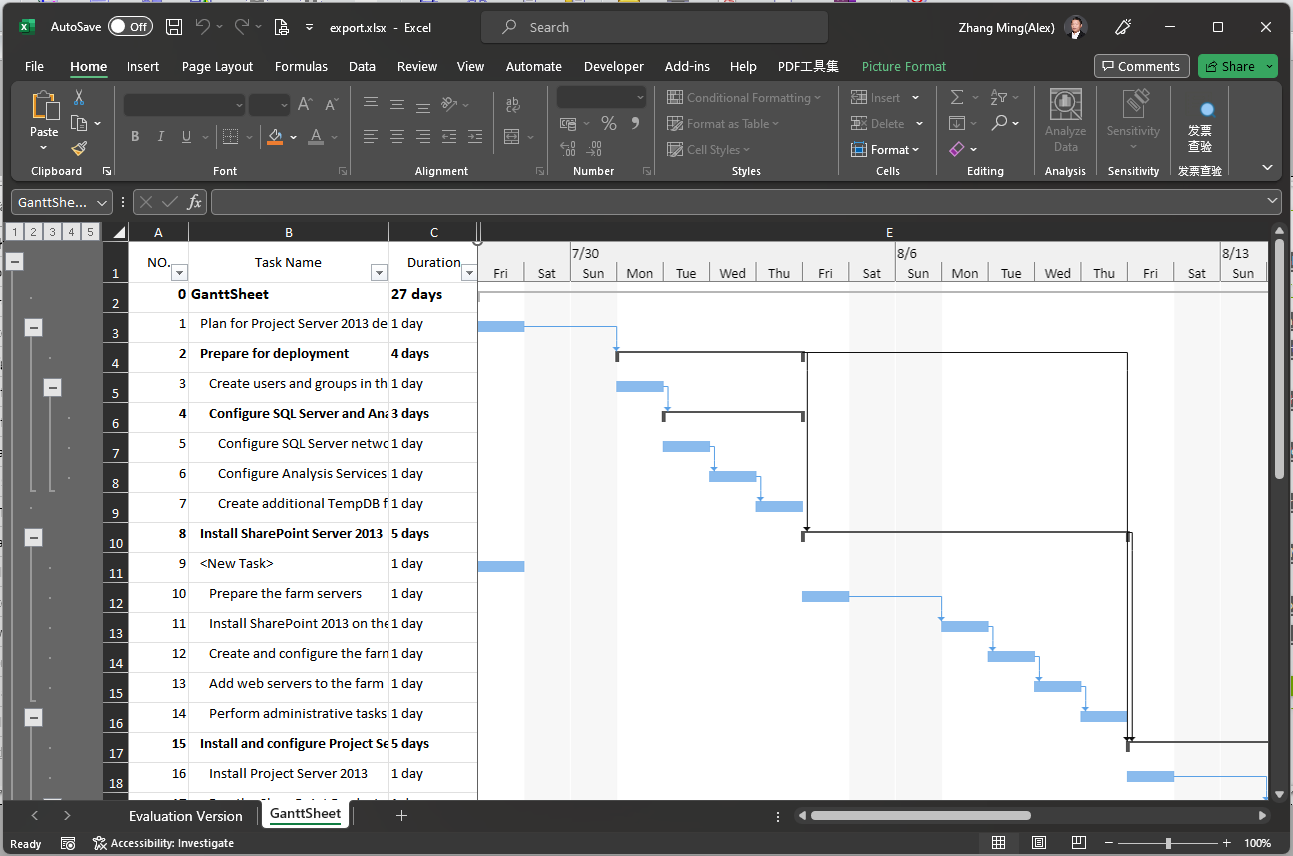Click the Redo arrow icon
The height and width of the screenshot is (856, 1293).
click(242, 27)
